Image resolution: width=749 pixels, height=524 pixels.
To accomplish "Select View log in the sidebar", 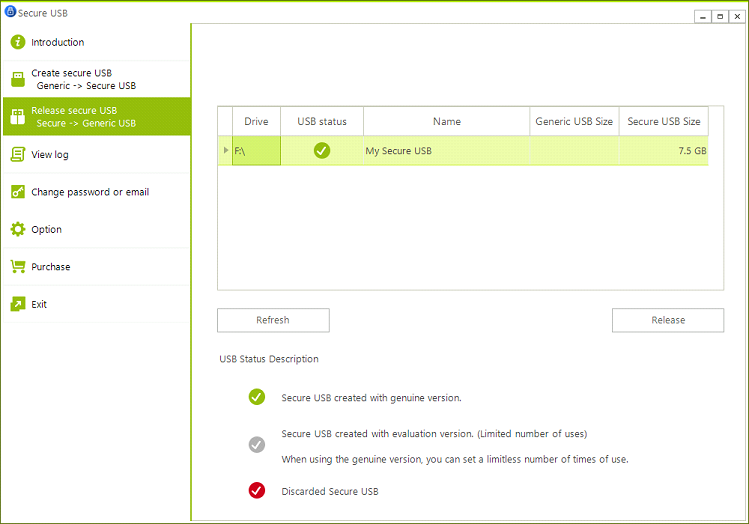I will pyautogui.click(x=50, y=155).
